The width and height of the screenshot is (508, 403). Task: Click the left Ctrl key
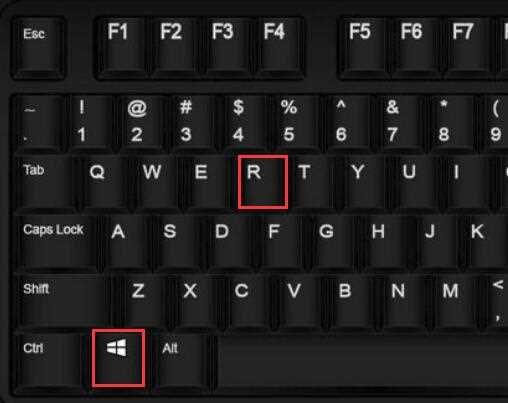click(x=49, y=360)
